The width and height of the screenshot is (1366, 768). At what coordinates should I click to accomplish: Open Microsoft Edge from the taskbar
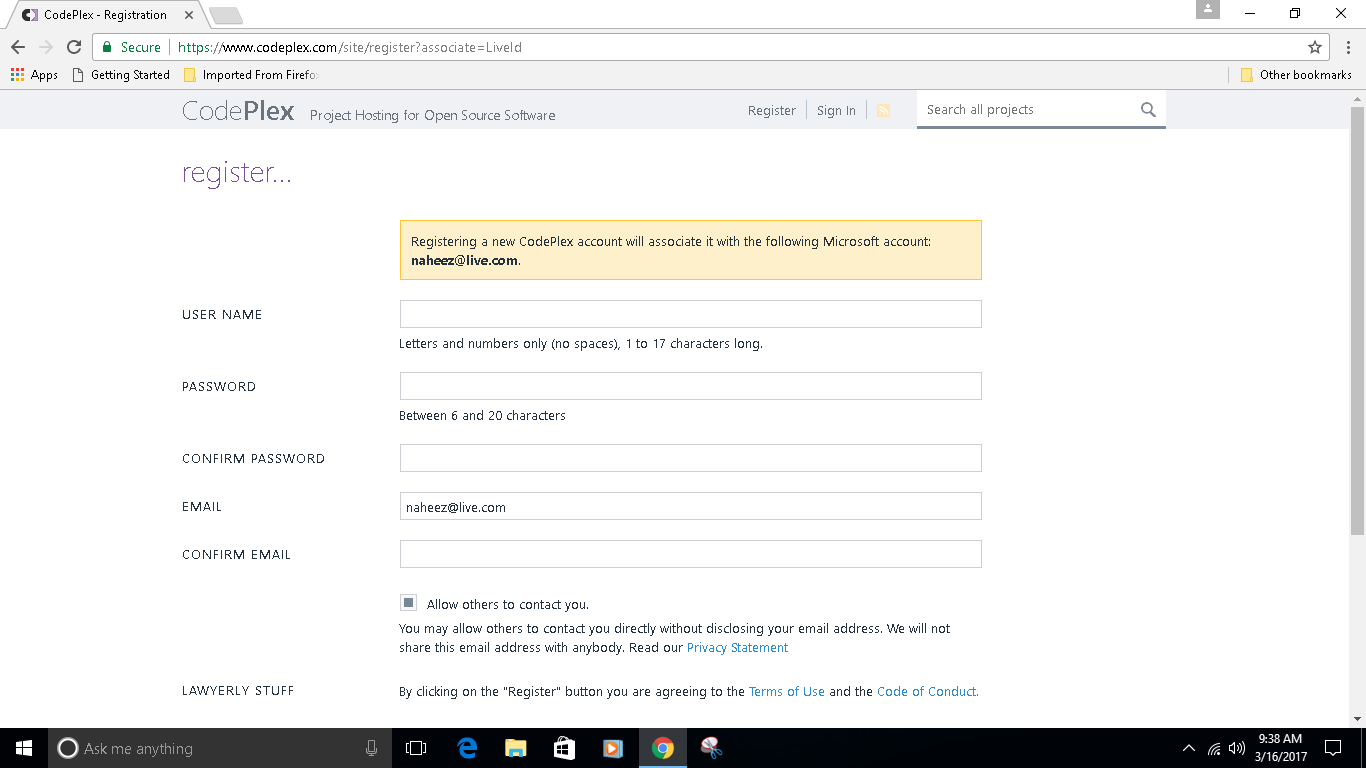tap(466, 748)
